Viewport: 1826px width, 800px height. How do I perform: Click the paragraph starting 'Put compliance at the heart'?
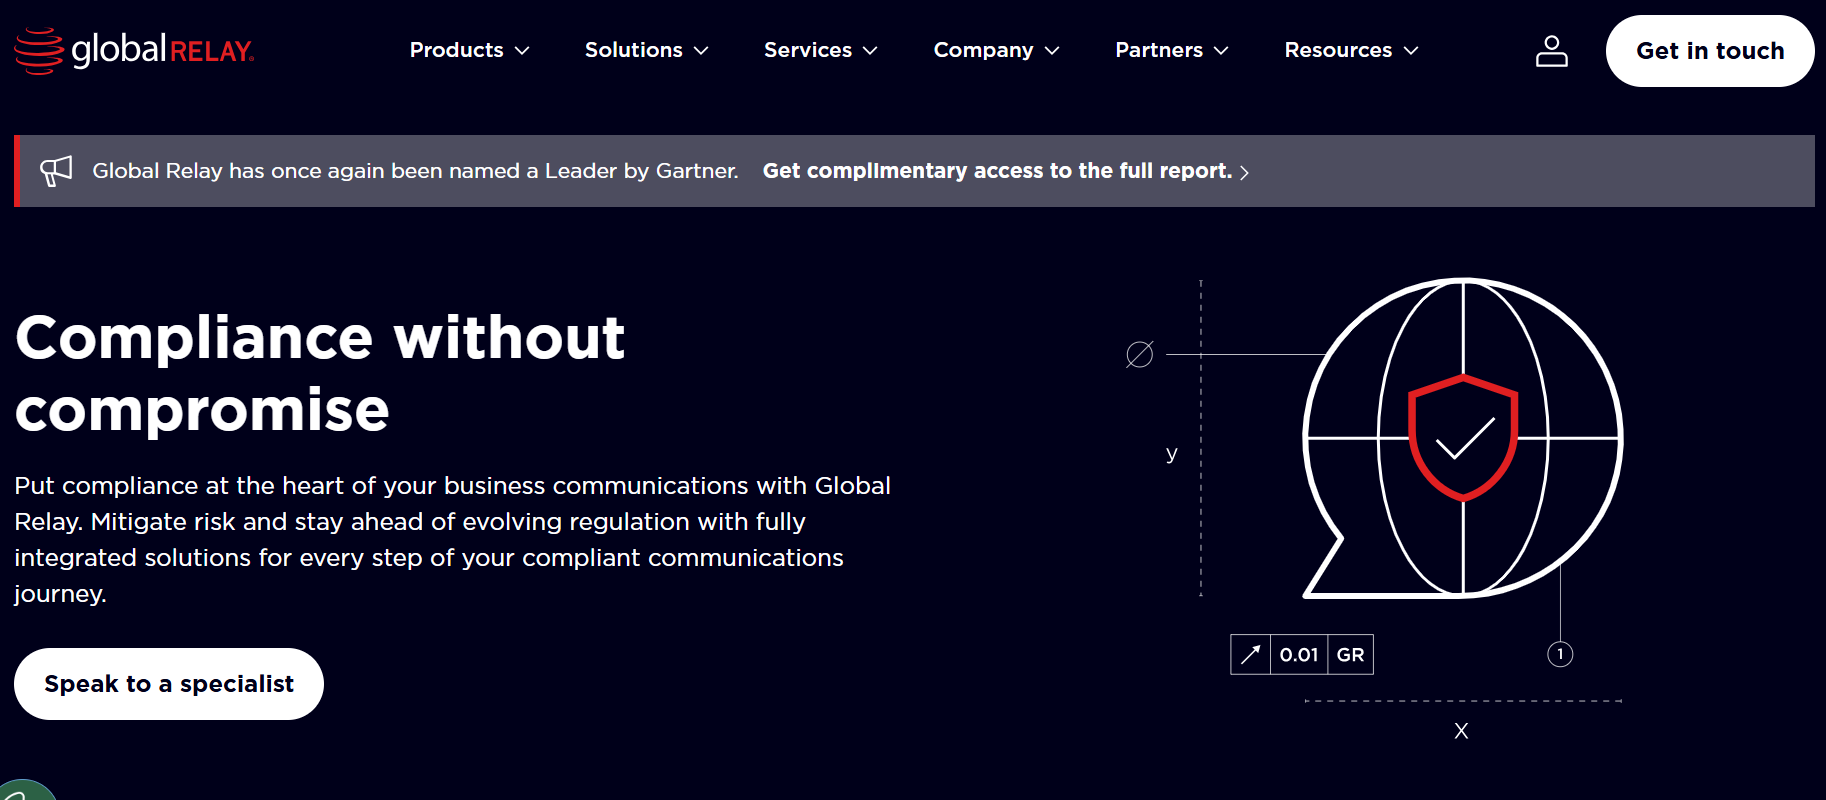click(452, 539)
